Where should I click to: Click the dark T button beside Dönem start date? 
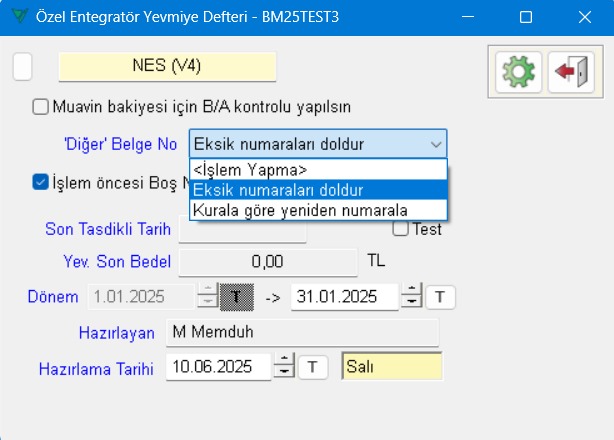pos(237,296)
